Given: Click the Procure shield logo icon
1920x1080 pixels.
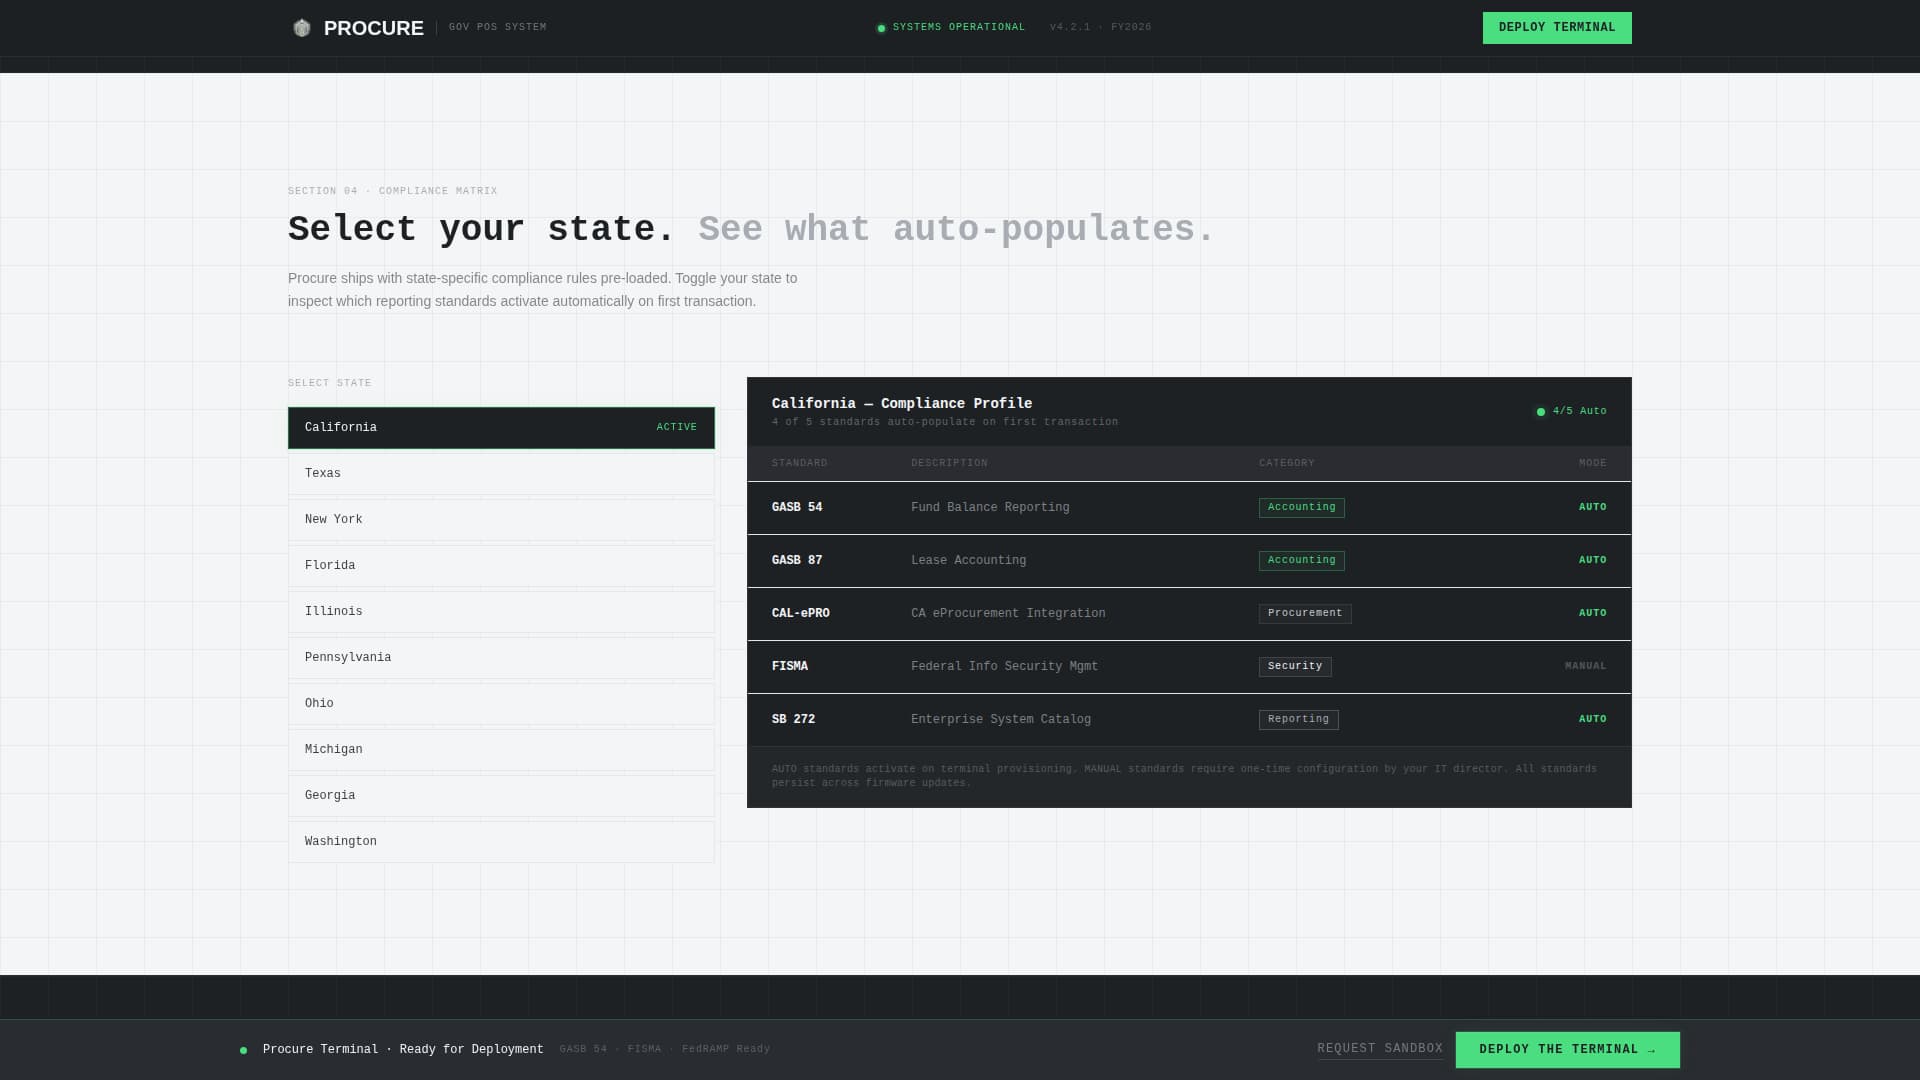Looking at the screenshot, I should (301, 28).
